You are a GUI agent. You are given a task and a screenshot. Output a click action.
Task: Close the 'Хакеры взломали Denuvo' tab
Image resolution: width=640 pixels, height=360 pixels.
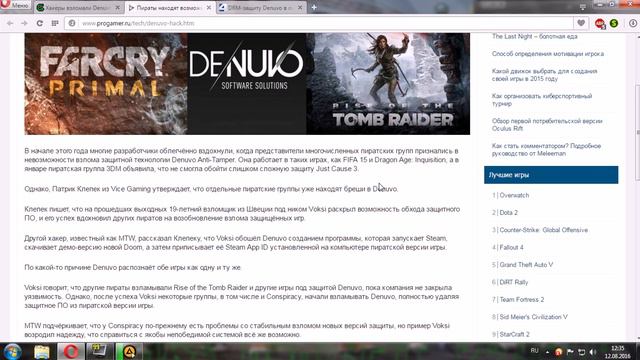pyautogui.click(x=118, y=8)
